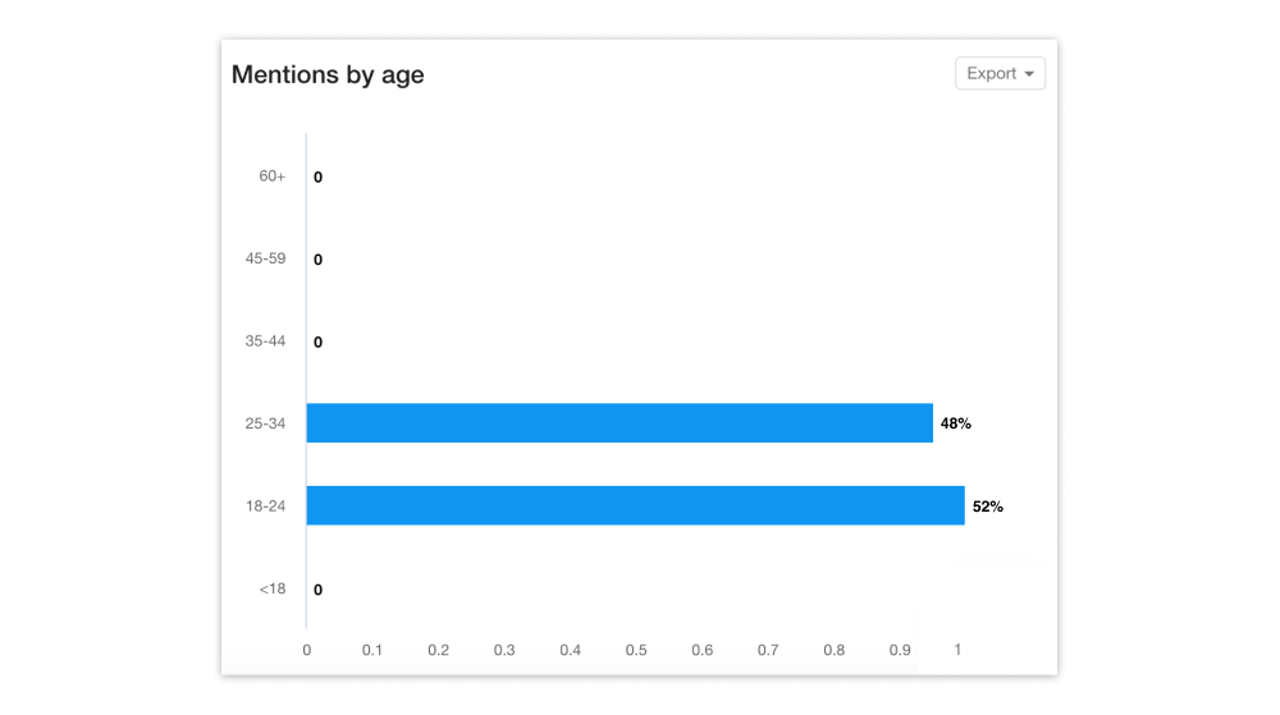This screenshot has height=715, width=1280.
Task: Open the Export dropdown menu
Action: (x=1000, y=74)
